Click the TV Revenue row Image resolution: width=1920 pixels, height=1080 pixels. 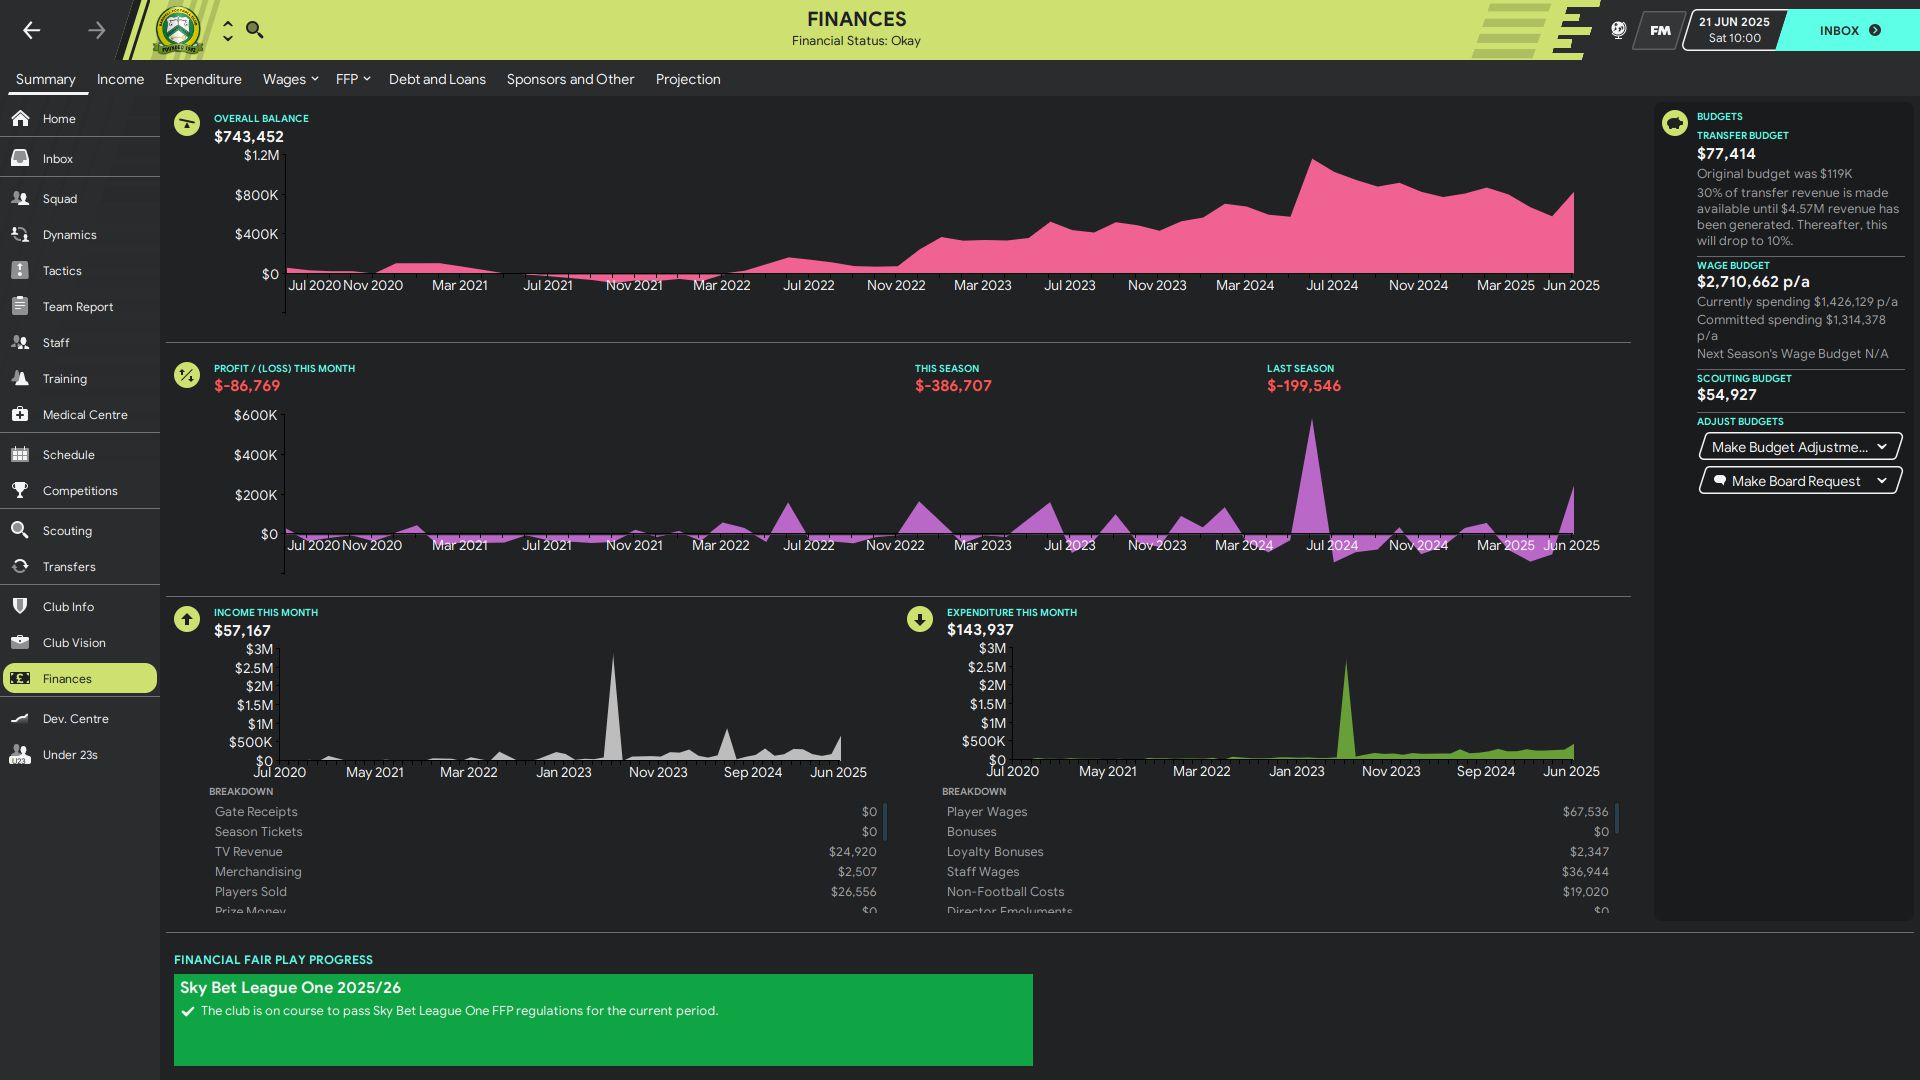(545, 852)
